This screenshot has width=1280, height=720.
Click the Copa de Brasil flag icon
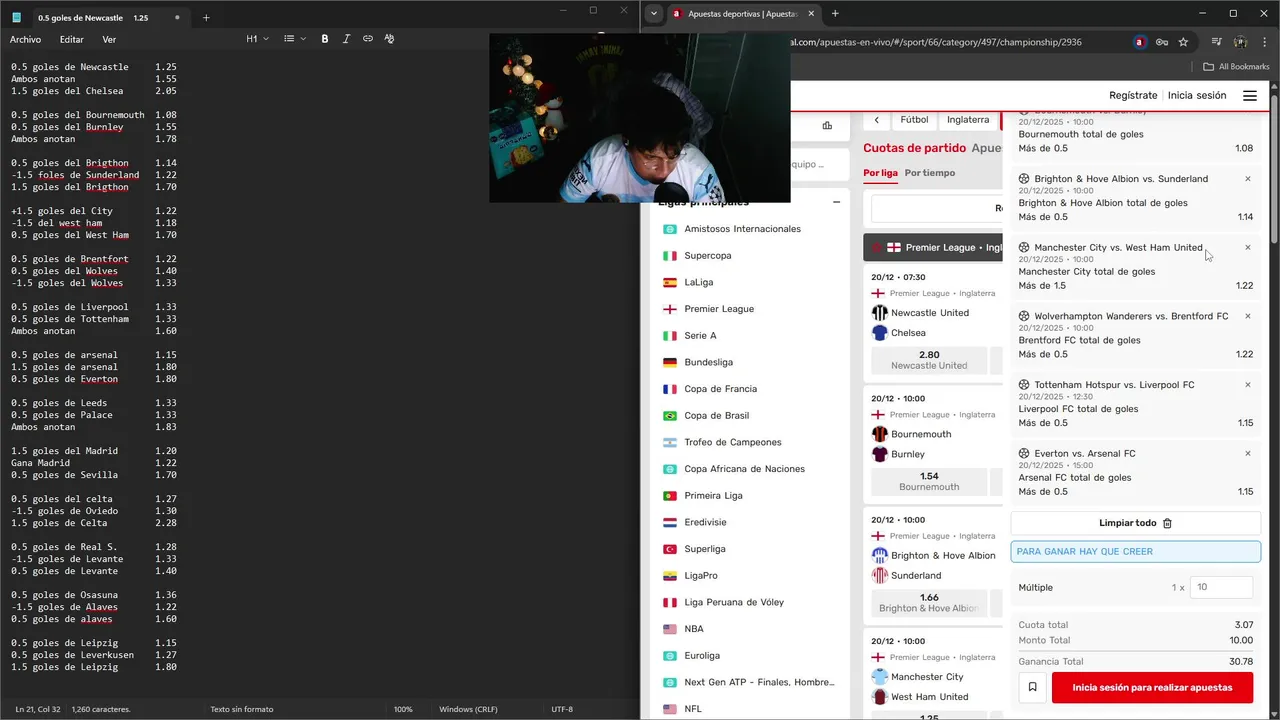coord(670,416)
